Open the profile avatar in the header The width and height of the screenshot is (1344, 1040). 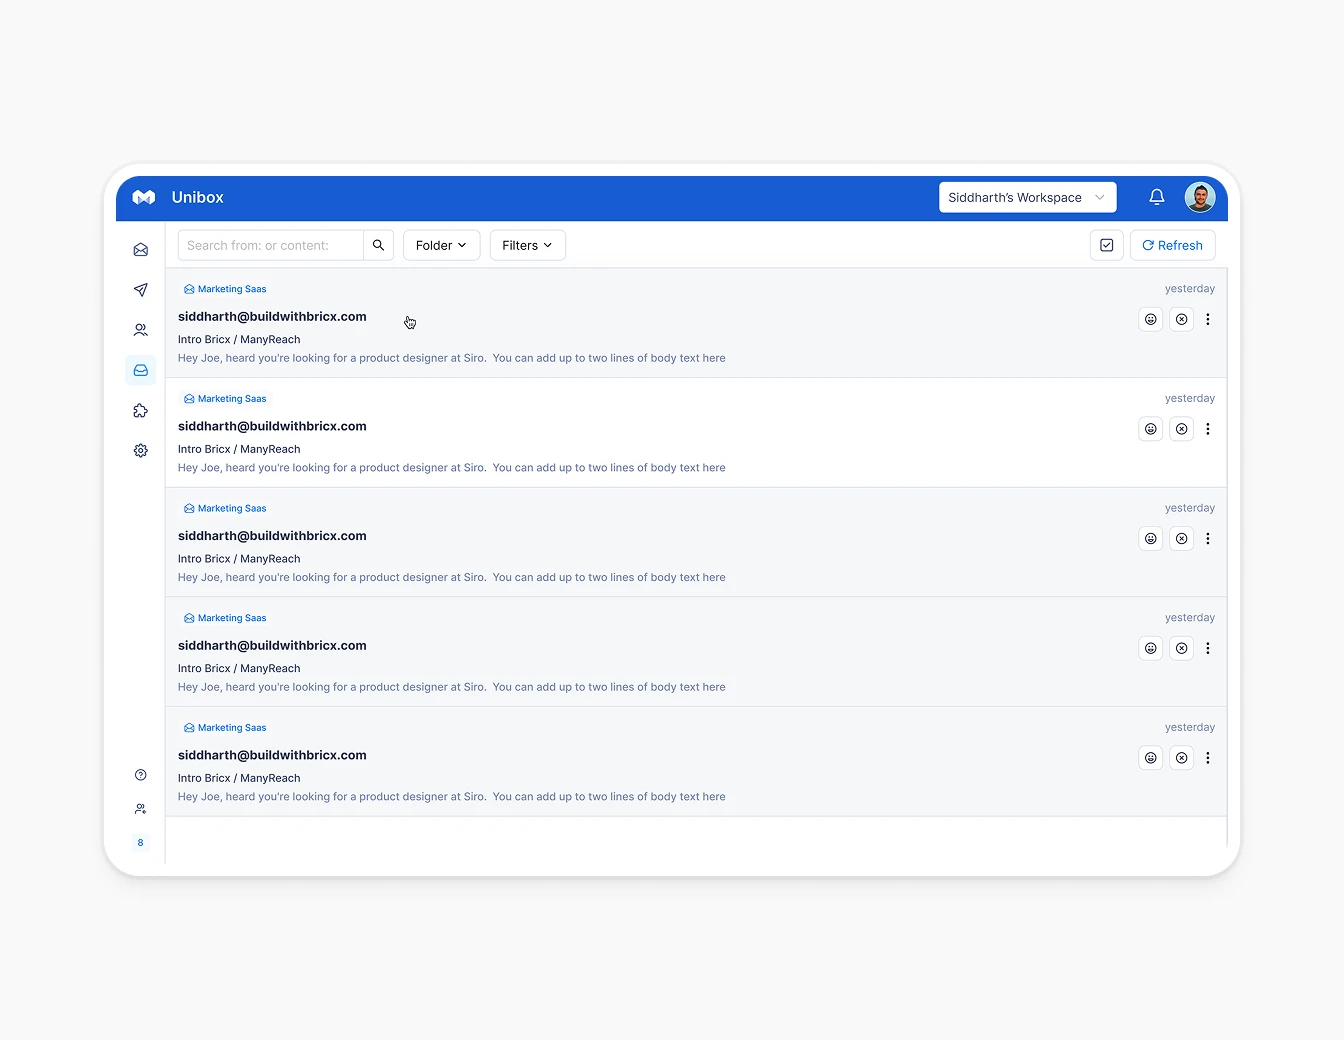tap(1200, 197)
